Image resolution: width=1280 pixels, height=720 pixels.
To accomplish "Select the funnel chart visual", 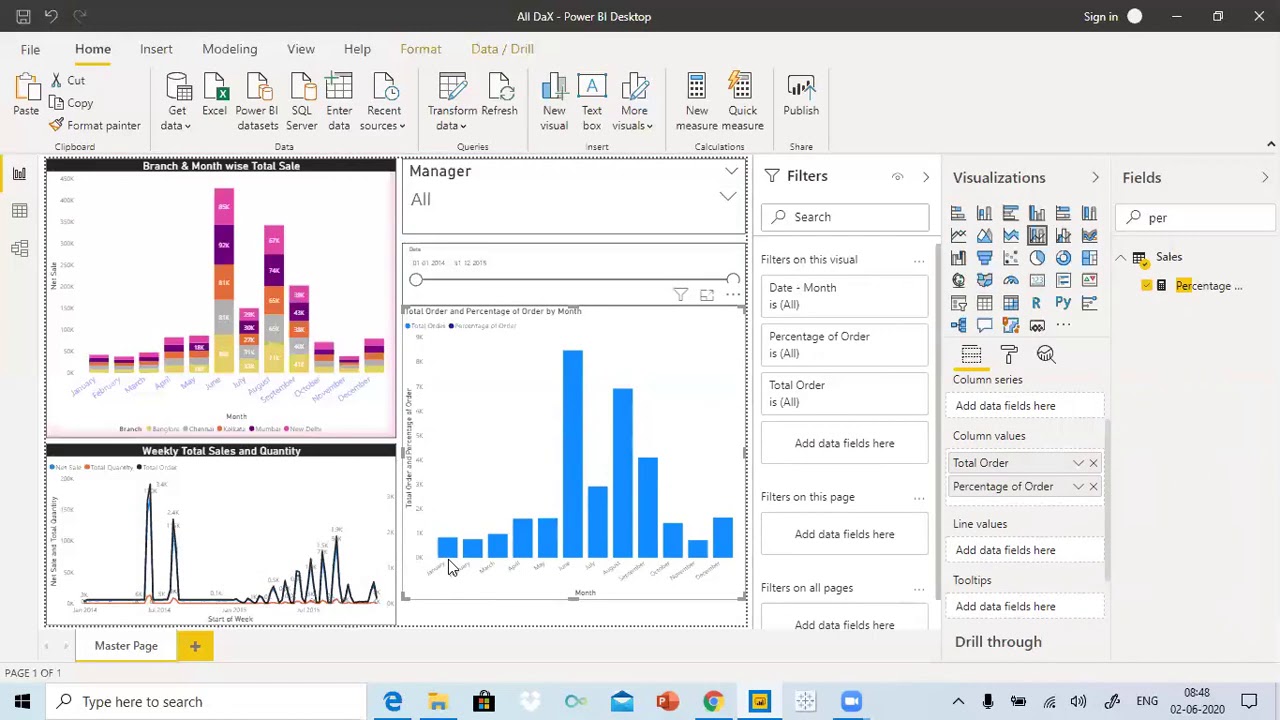I will 984,258.
